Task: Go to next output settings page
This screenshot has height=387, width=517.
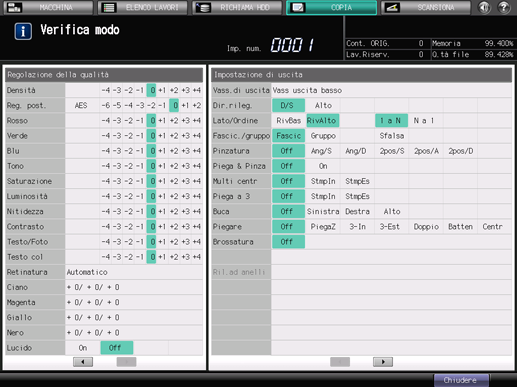Action: tap(383, 362)
